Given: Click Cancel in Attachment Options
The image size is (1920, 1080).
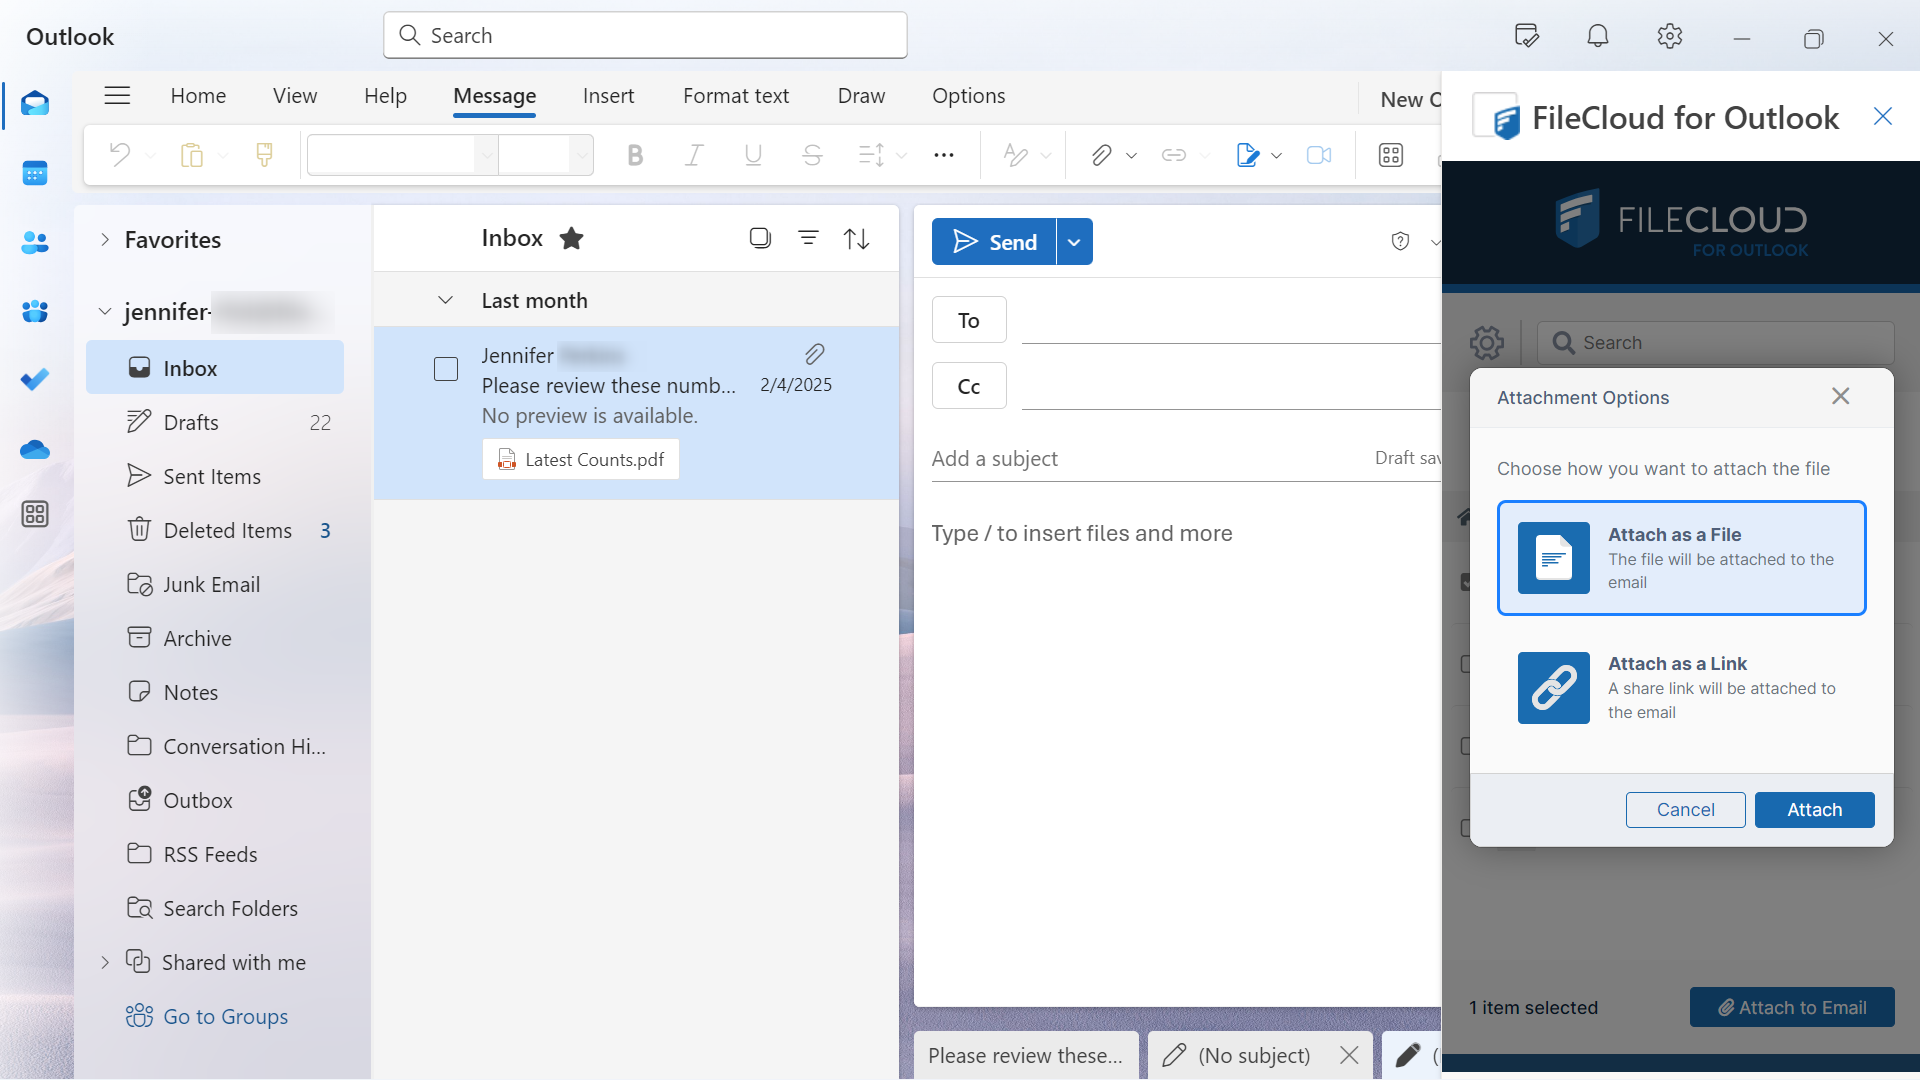Looking at the screenshot, I should [x=1685, y=810].
